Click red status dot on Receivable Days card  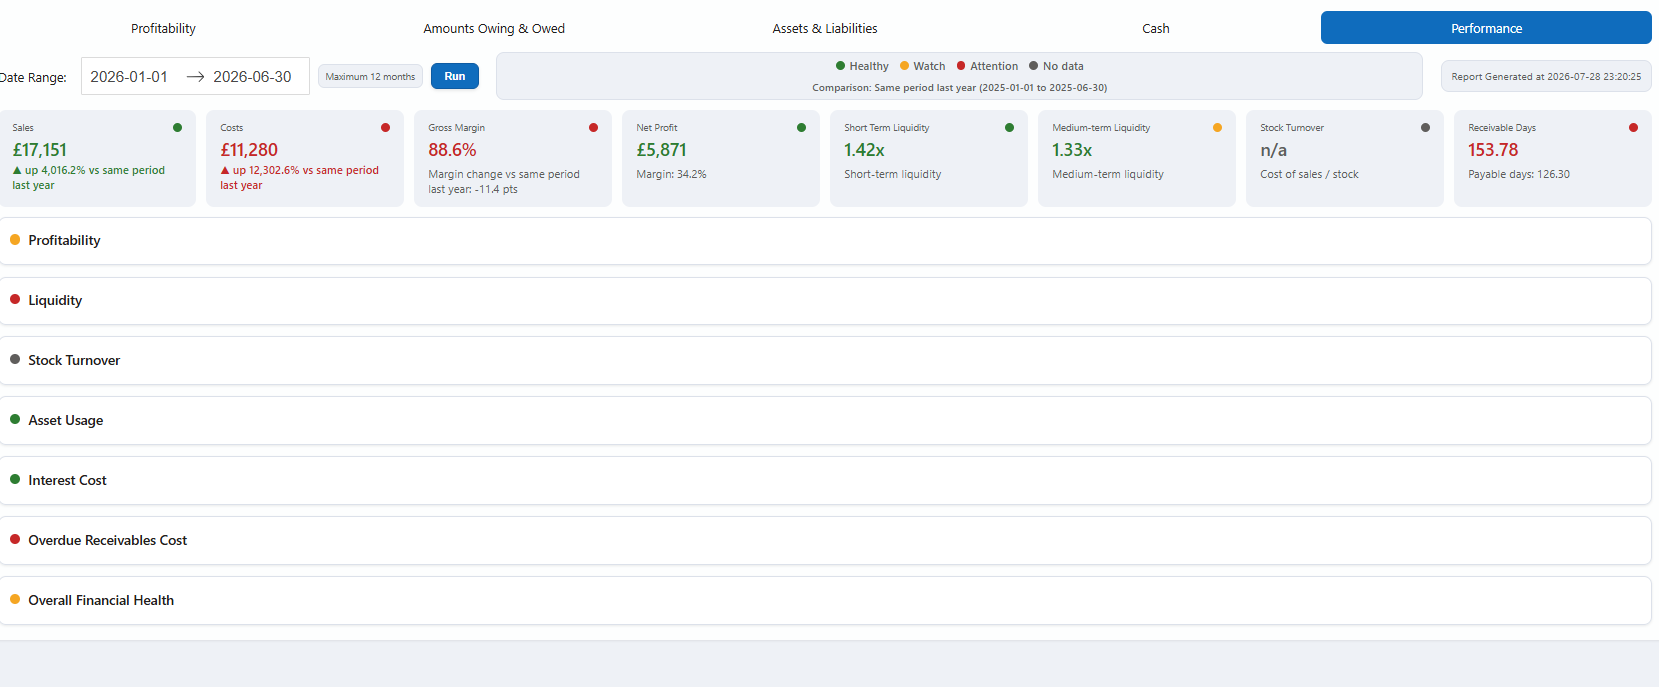[1633, 127]
